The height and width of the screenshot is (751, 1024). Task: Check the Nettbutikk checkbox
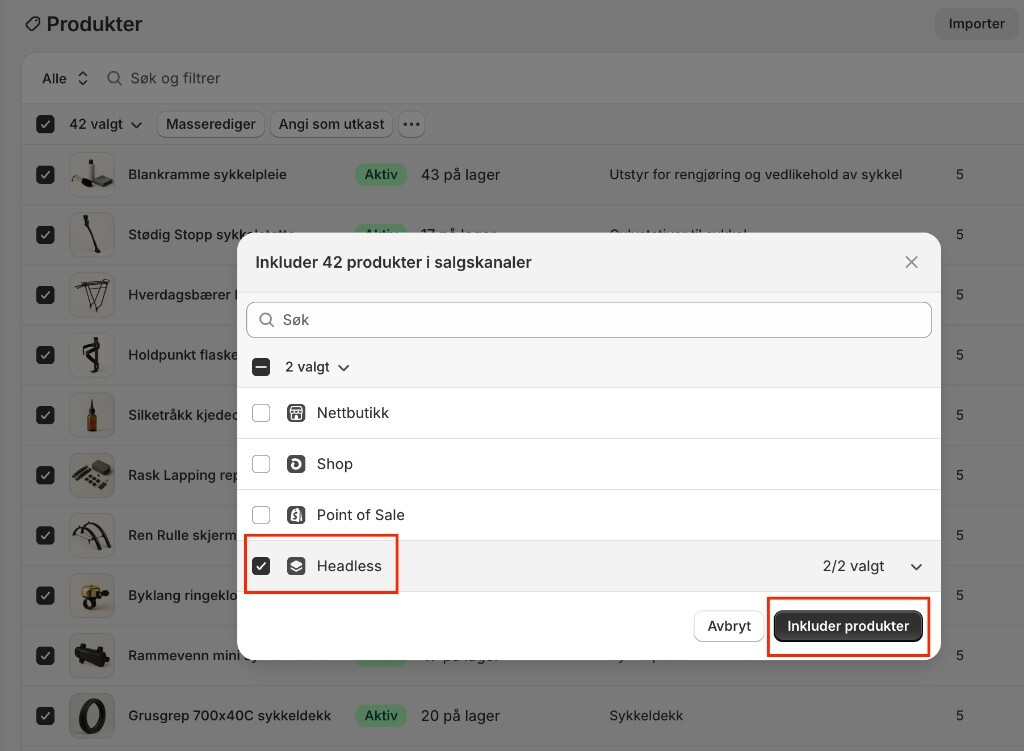[261, 413]
